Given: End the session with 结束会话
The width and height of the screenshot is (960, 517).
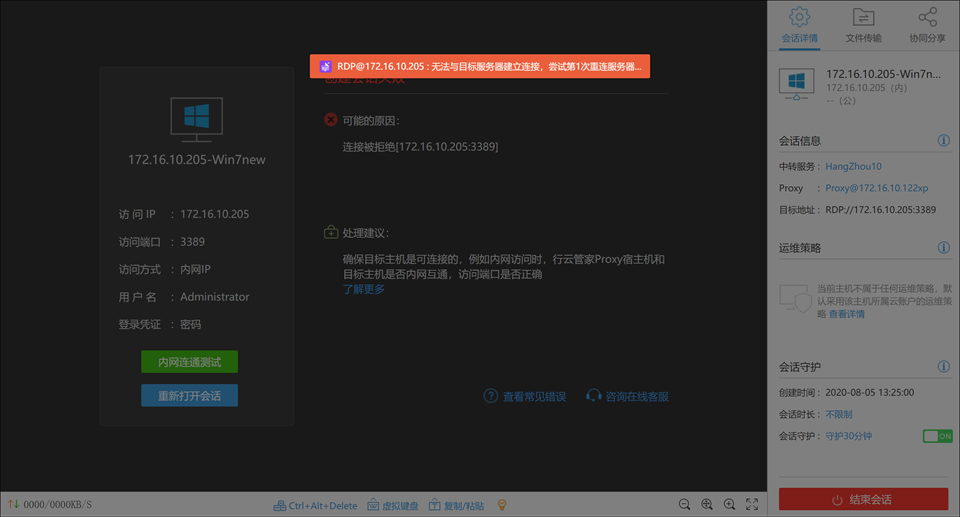Looking at the screenshot, I should [x=862, y=499].
